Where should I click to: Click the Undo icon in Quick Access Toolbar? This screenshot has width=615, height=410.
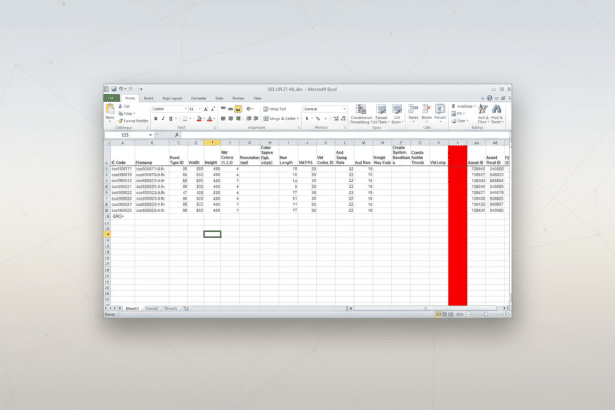[x=121, y=89]
